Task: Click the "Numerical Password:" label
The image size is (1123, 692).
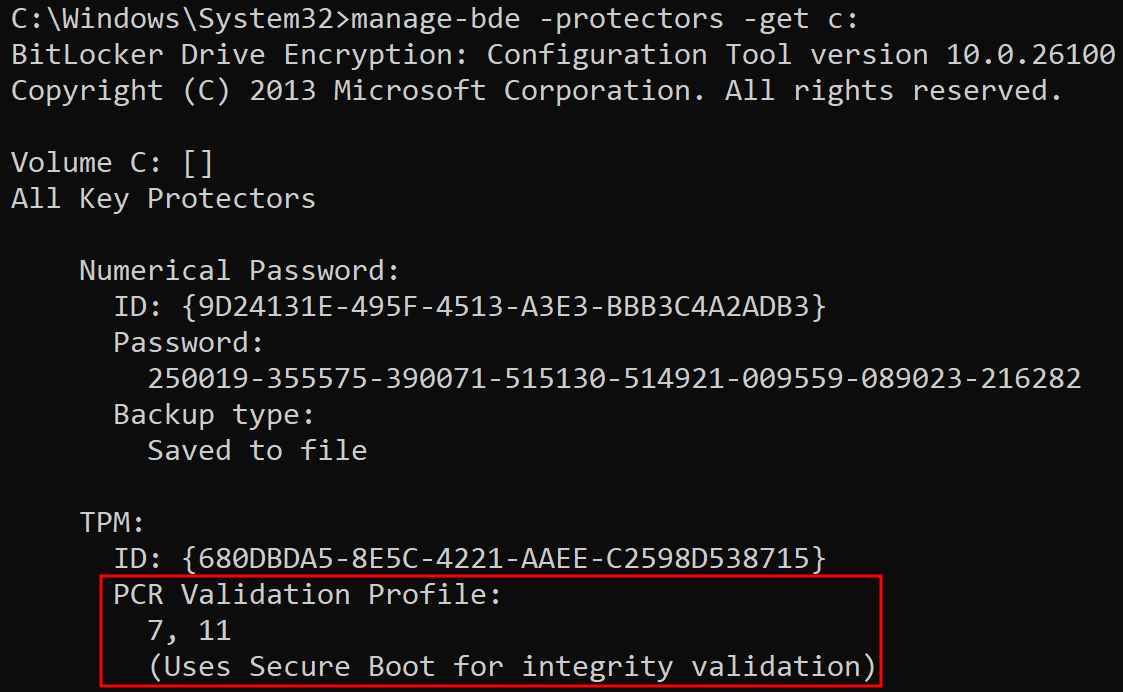Action: (x=239, y=270)
